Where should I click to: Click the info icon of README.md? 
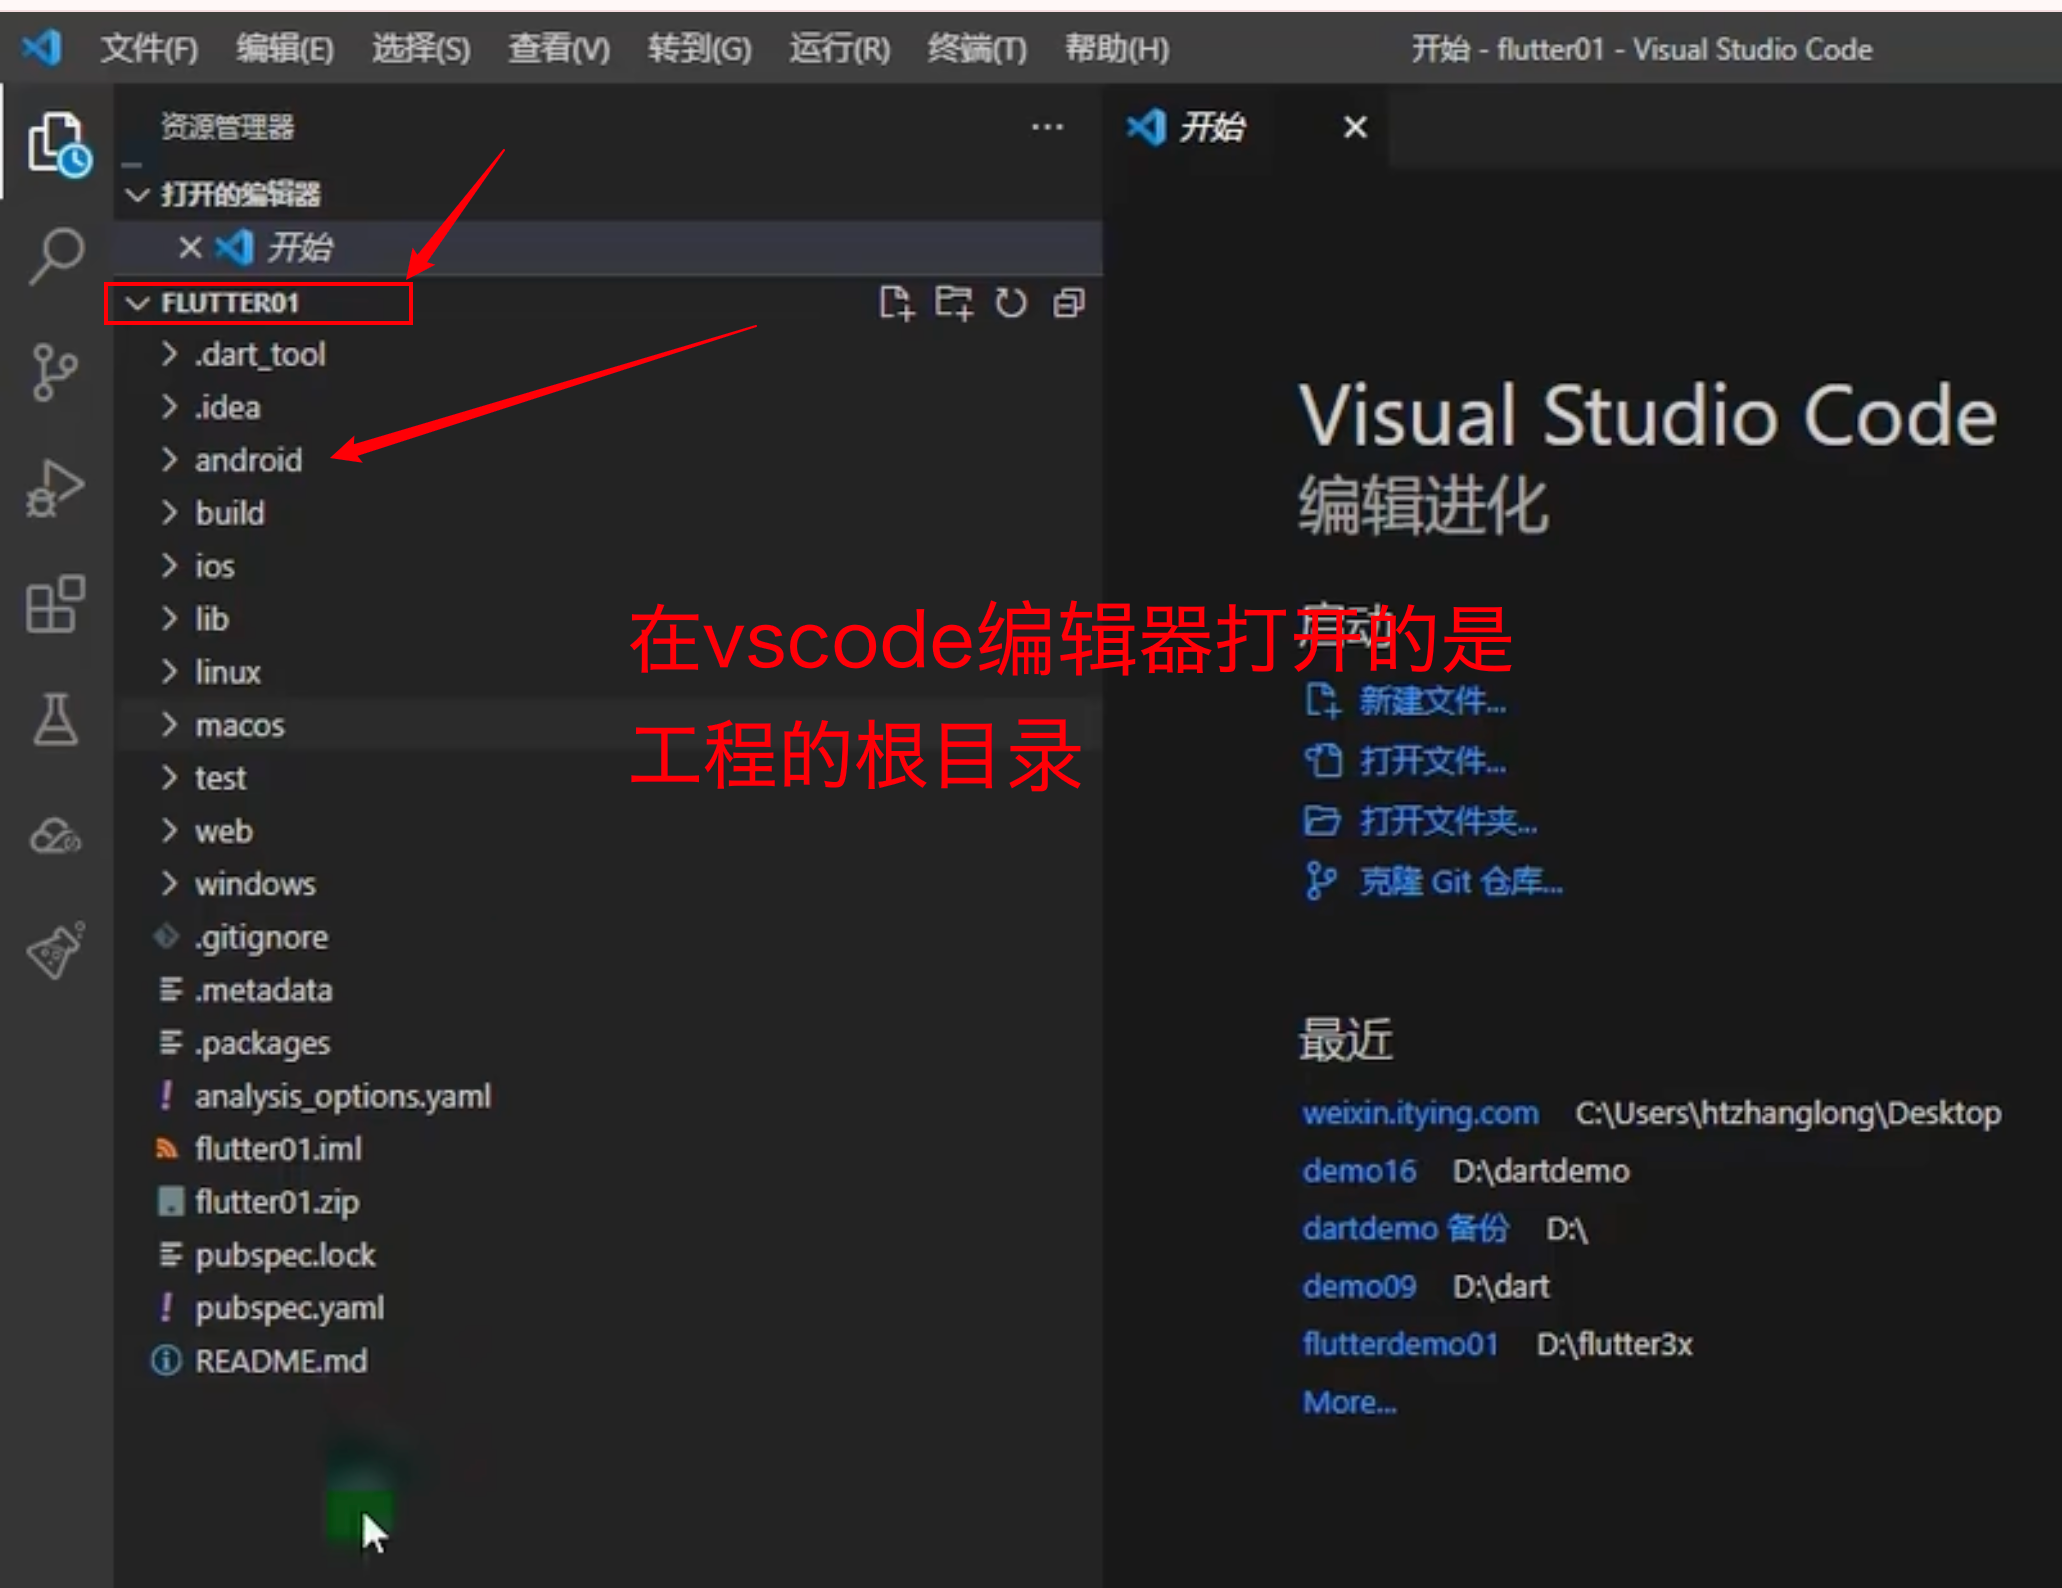167,1360
